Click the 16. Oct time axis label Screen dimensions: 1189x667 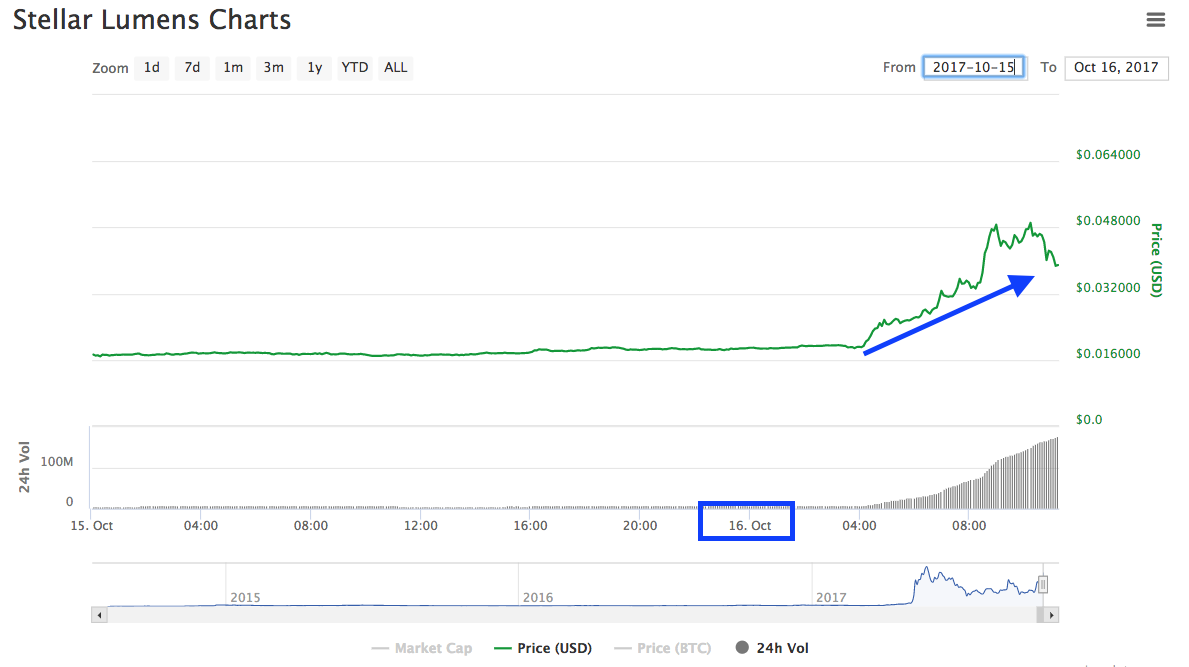[750, 525]
